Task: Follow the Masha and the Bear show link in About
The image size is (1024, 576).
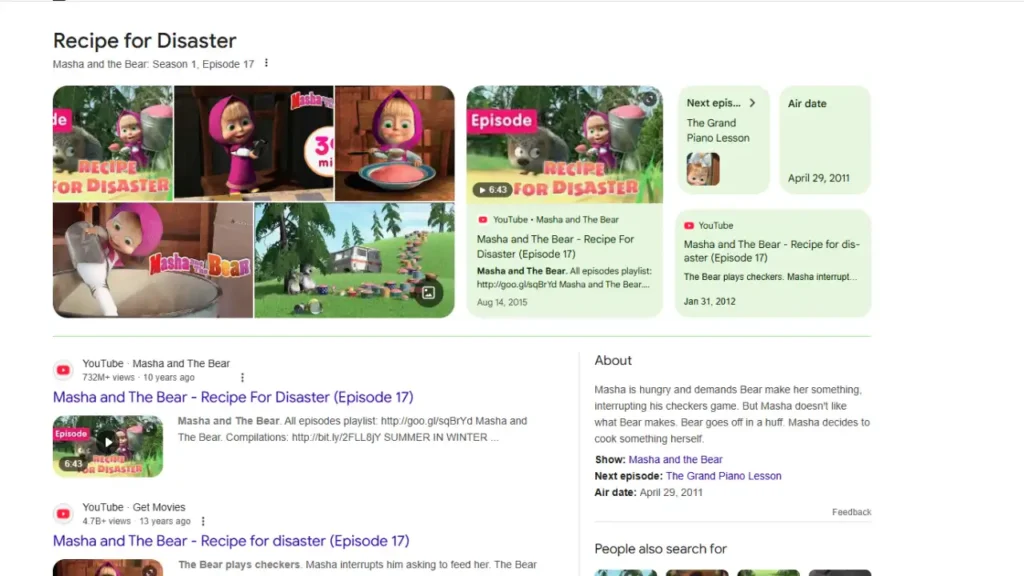Action: click(x=675, y=460)
